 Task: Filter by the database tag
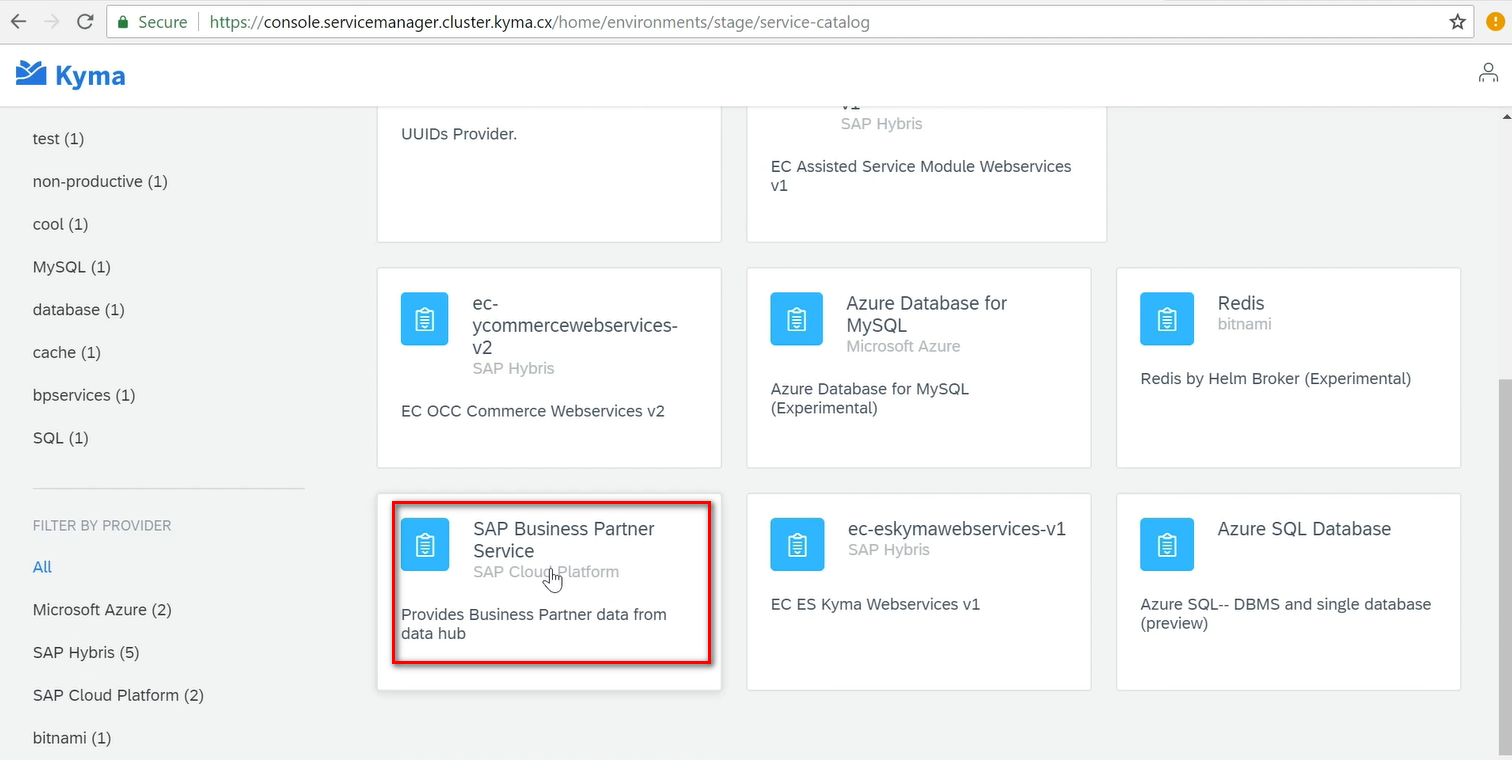pyautogui.click(x=79, y=310)
